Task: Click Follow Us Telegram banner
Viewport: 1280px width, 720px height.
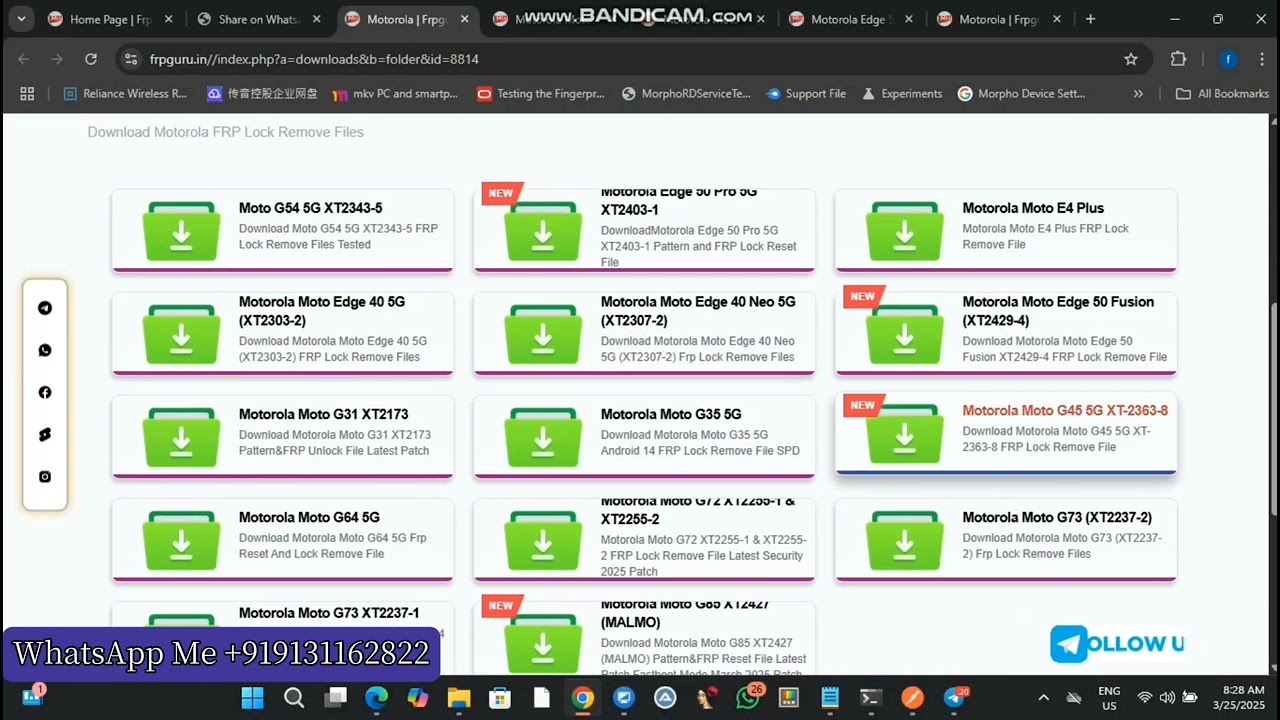Action: (x=1117, y=644)
